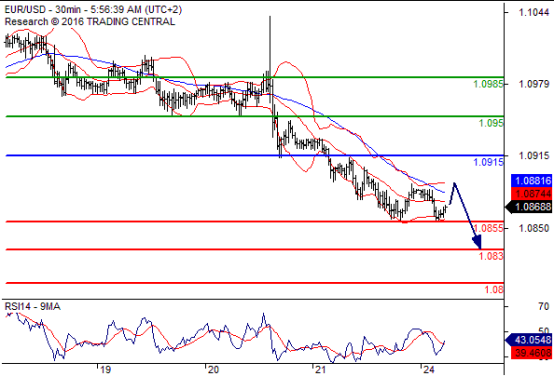The image size is (554, 377).
Task: Select the green 1.0985 resistance label
Action: coord(488,84)
